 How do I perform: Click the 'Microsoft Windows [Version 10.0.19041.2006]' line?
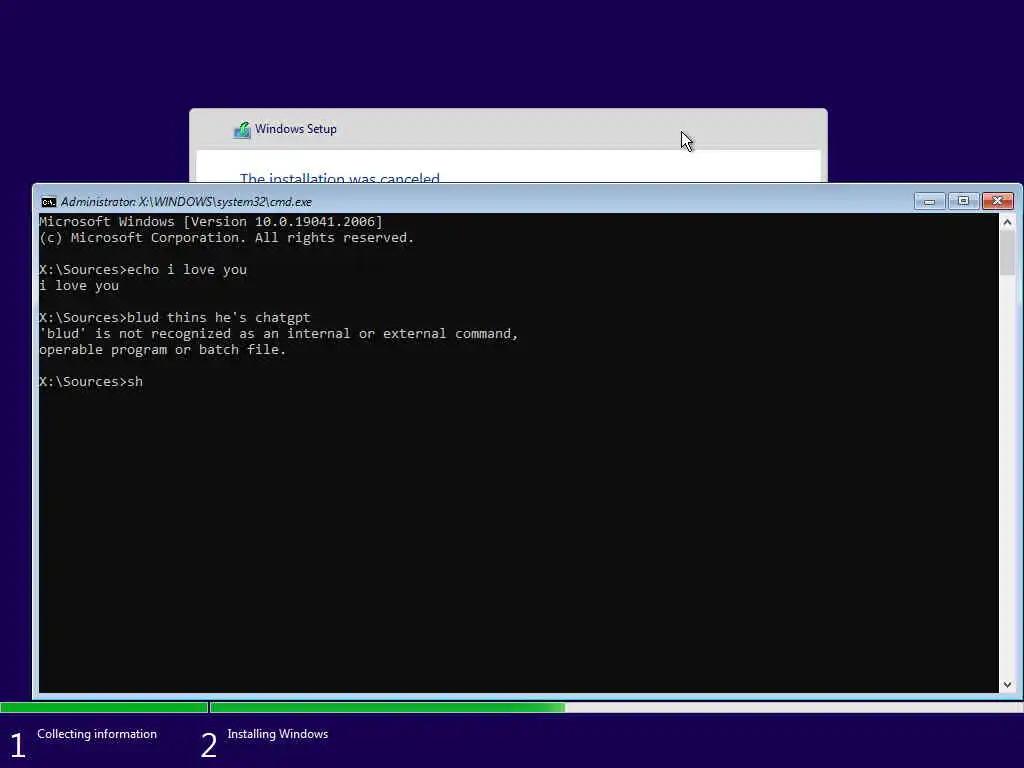[210, 222]
